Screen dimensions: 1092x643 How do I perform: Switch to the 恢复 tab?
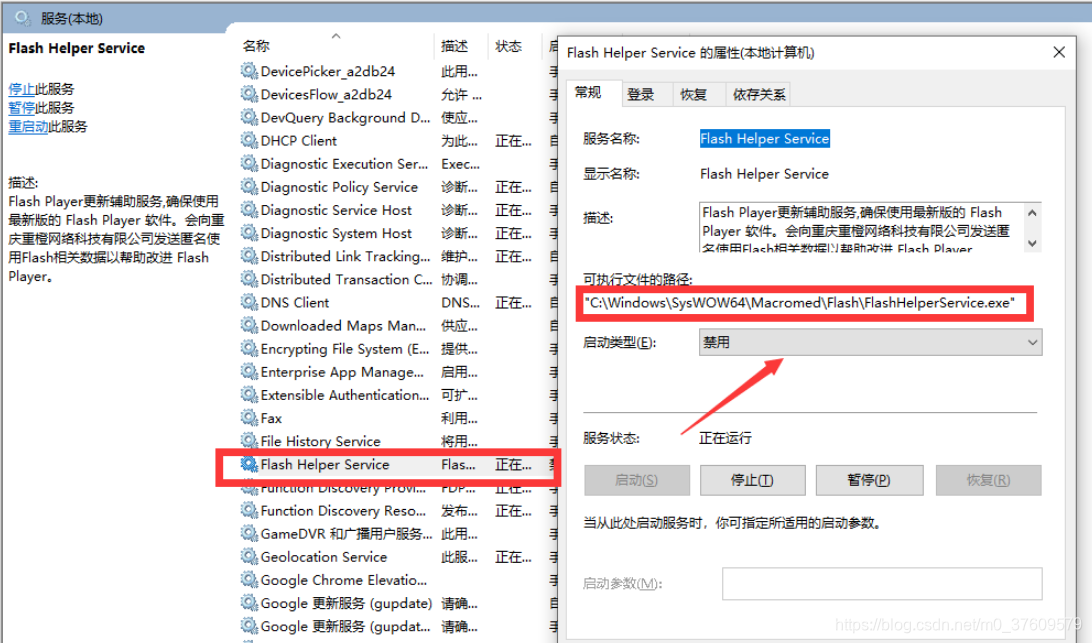click(698, 94)
